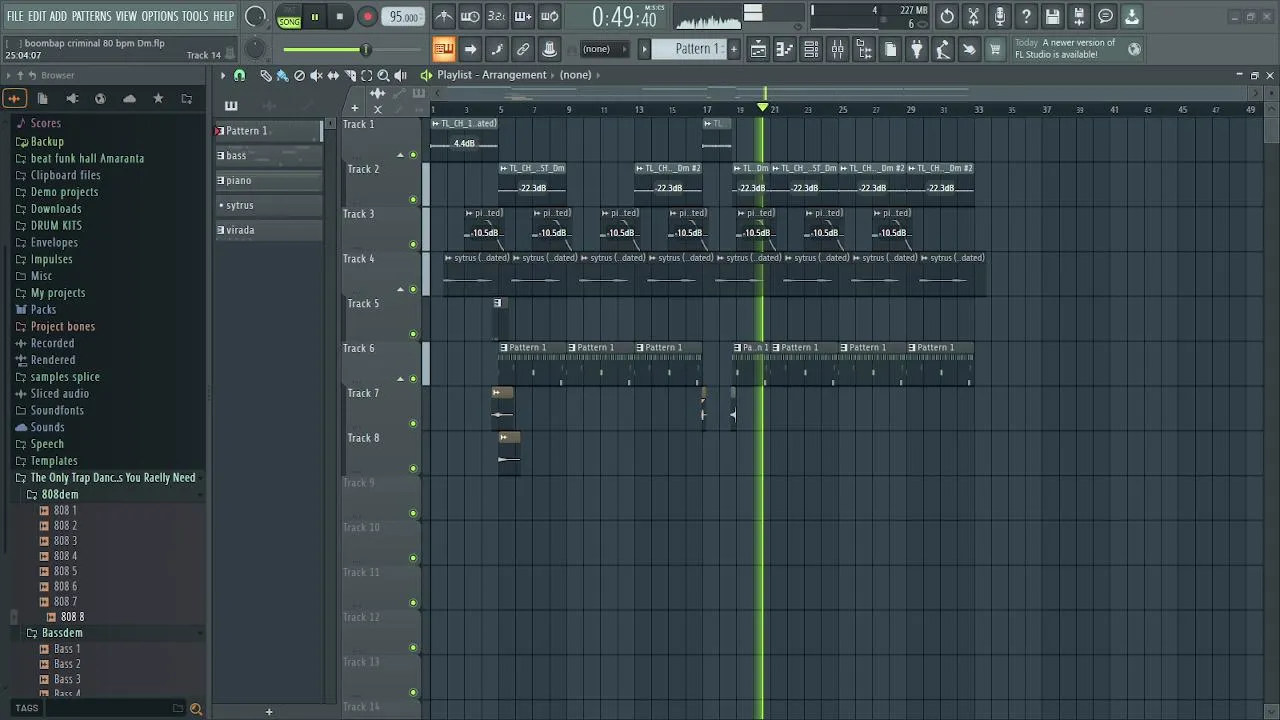This screenshot has height=720, width=1280.
Task: Select the bass pattern in picker
Action: click(x=269, y=155)
